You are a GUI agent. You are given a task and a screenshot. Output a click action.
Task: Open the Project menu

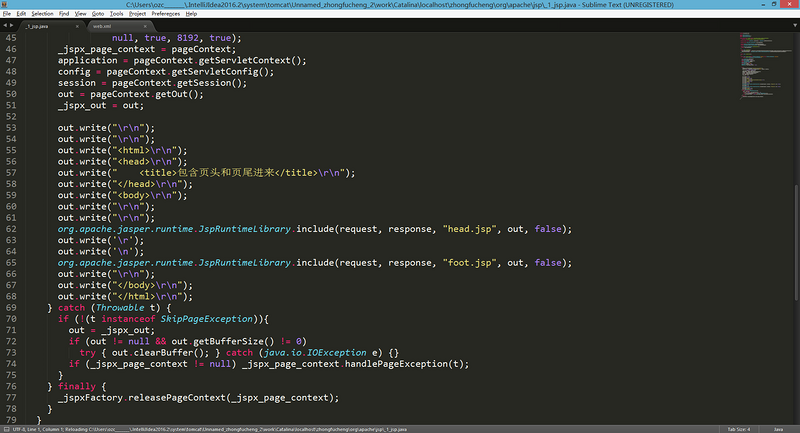(137, 14)
